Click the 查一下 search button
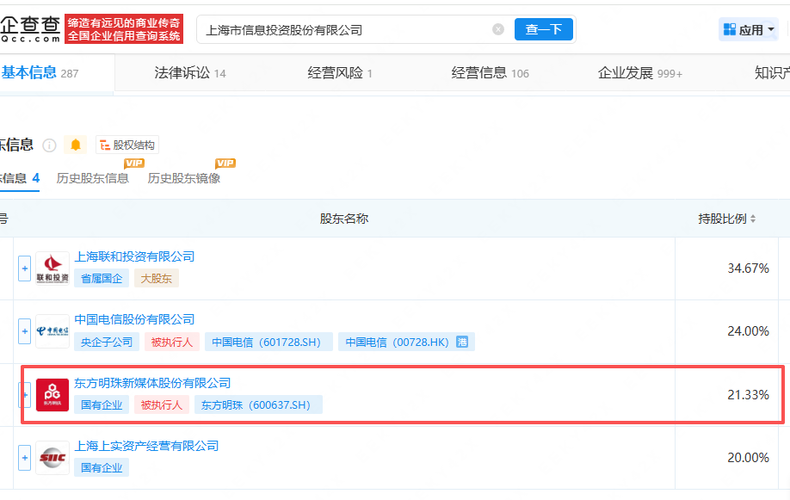This screenshot has width=790, height=500. pyautogui.click(x=543, y=29)
